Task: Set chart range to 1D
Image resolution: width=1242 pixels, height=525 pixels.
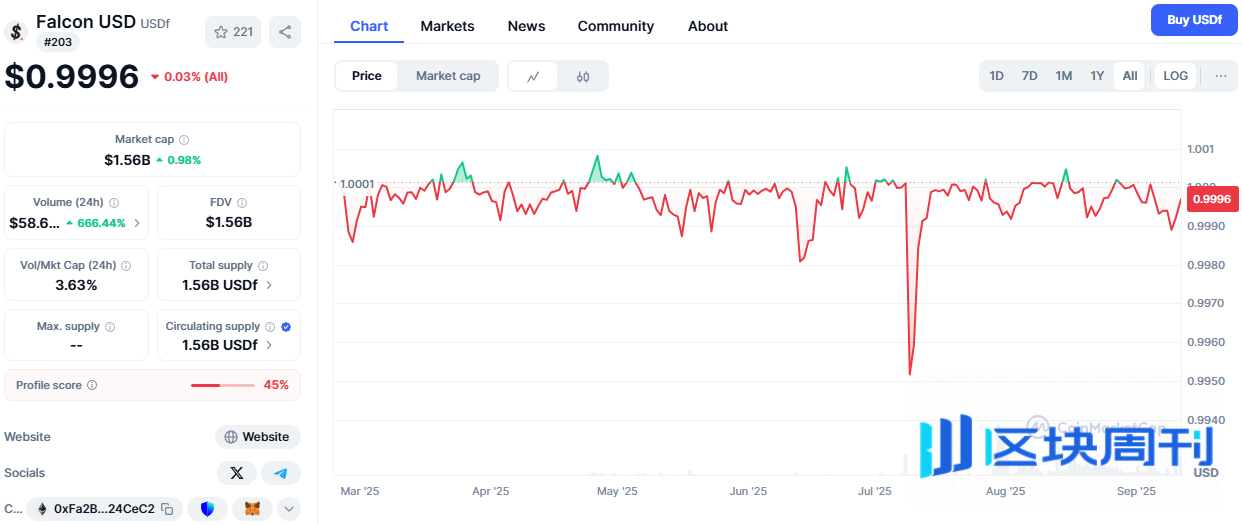Action: 997,76
